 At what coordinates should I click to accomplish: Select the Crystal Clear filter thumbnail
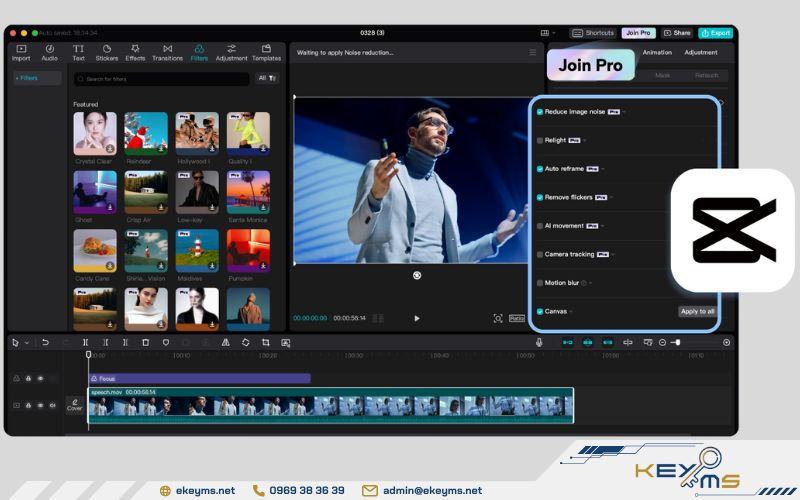tap(94, 133)
